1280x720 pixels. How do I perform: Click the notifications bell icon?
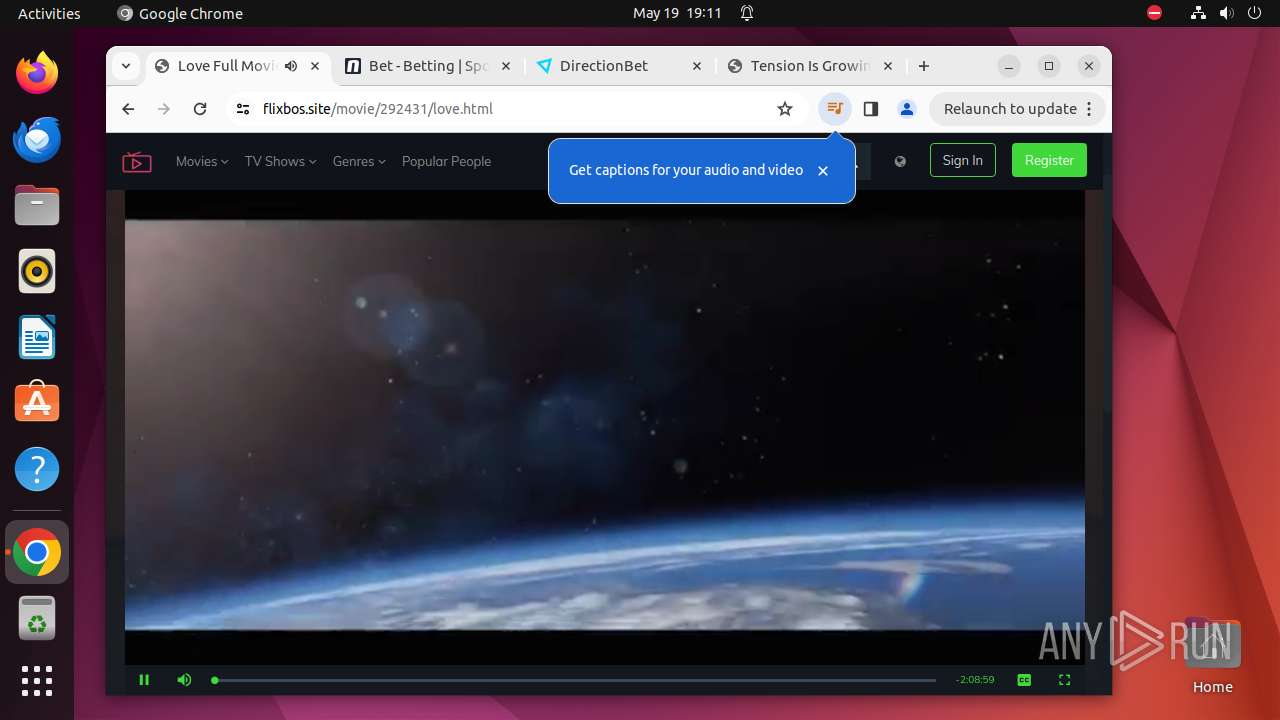pos(747,13)
